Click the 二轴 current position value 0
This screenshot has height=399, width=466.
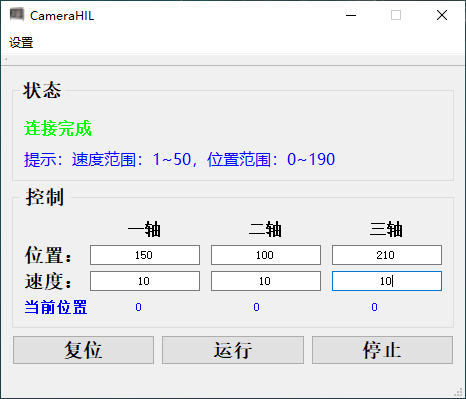256,307
